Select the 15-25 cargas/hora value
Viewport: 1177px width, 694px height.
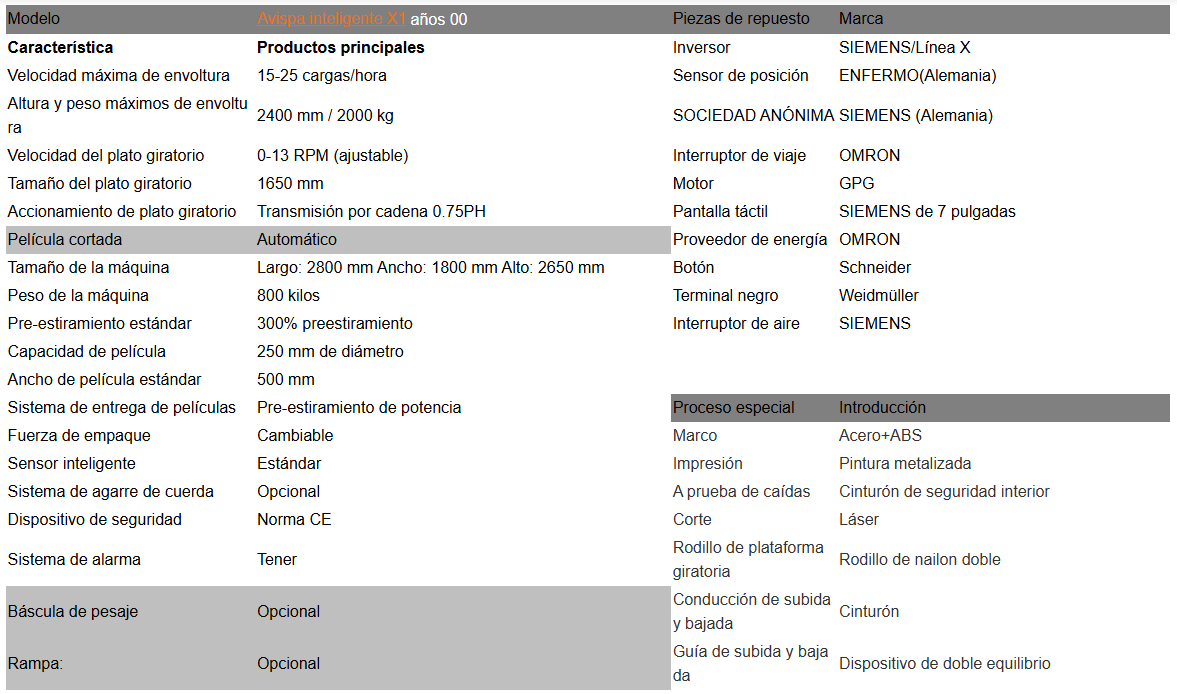(x=321, y=75)
